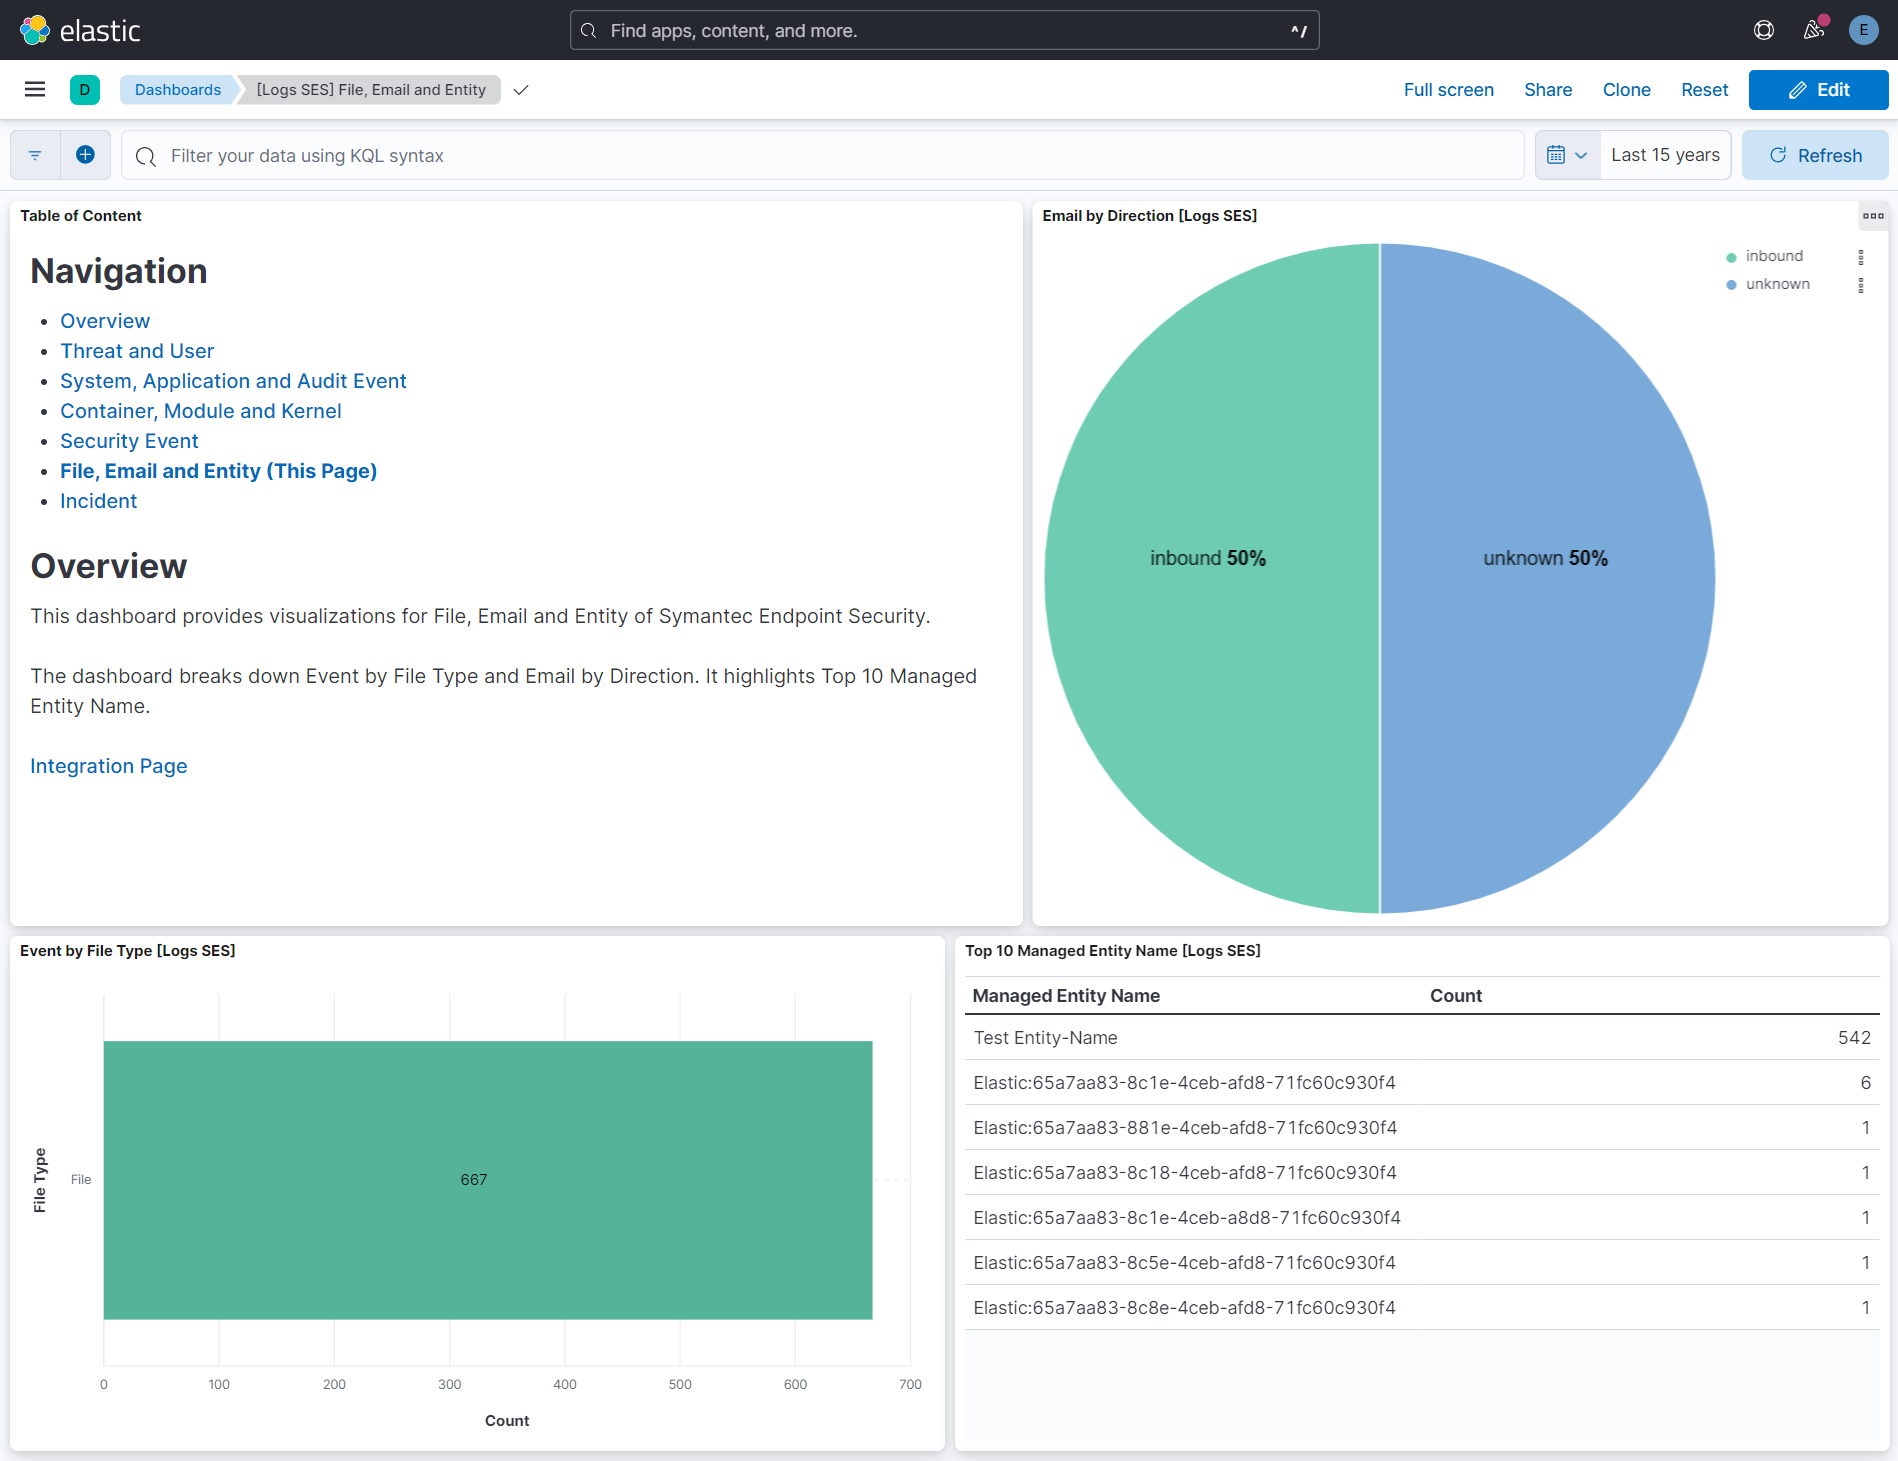Select the Elastic:65a7aa83-8c5e-4ceb-afd8-71fc60c930f4 row
The height and width of the screenshot is (1461, 1898).
coord(1422,1263)
